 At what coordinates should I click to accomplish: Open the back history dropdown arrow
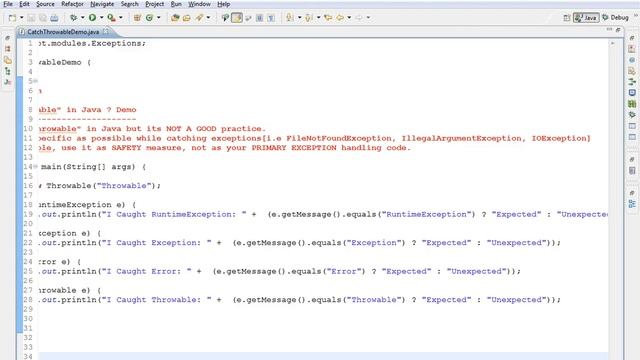point(349,18)
